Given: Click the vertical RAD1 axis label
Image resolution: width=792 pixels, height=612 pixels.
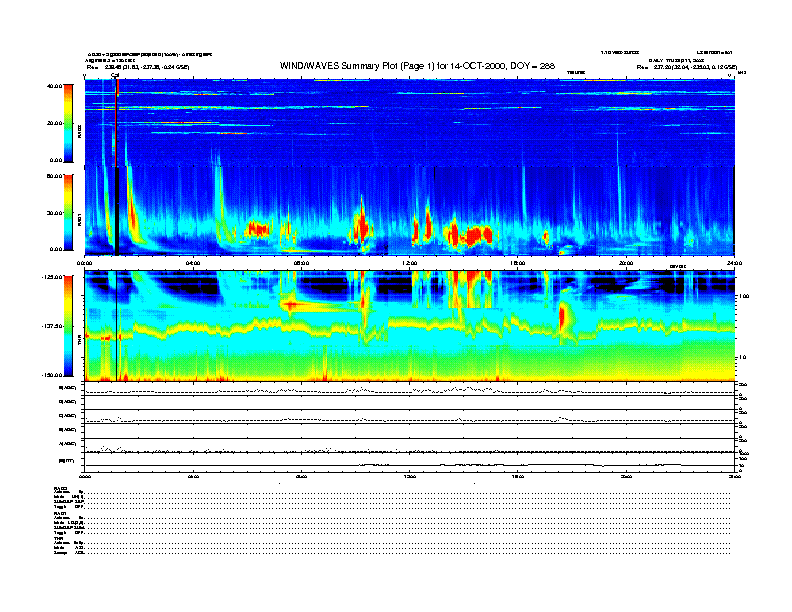Looking at the screenshot, I should [80, 220].
